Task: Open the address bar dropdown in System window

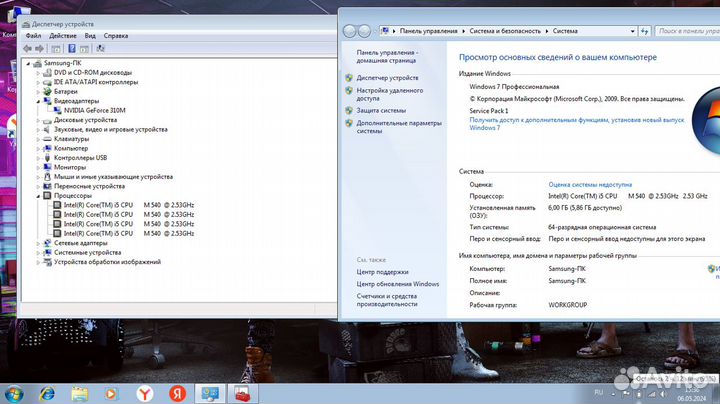Action: 633,31
